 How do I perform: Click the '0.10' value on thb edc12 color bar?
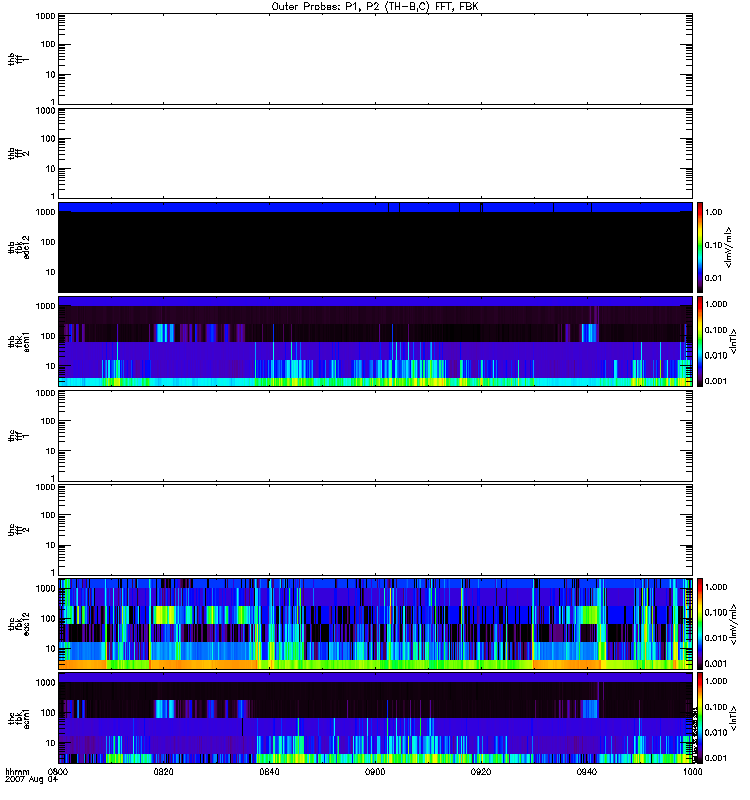point(713,245)
